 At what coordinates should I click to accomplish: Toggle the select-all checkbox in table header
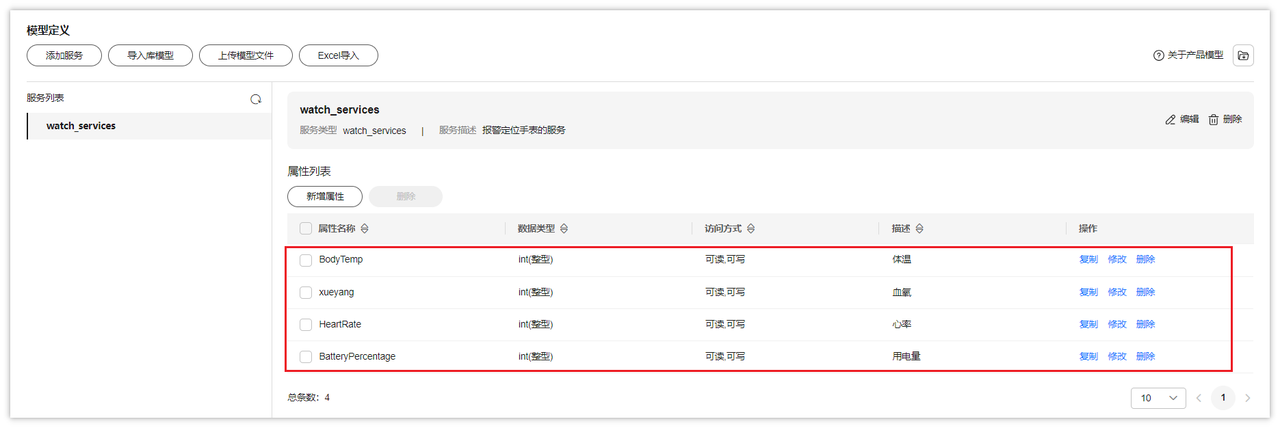point(306,228)
